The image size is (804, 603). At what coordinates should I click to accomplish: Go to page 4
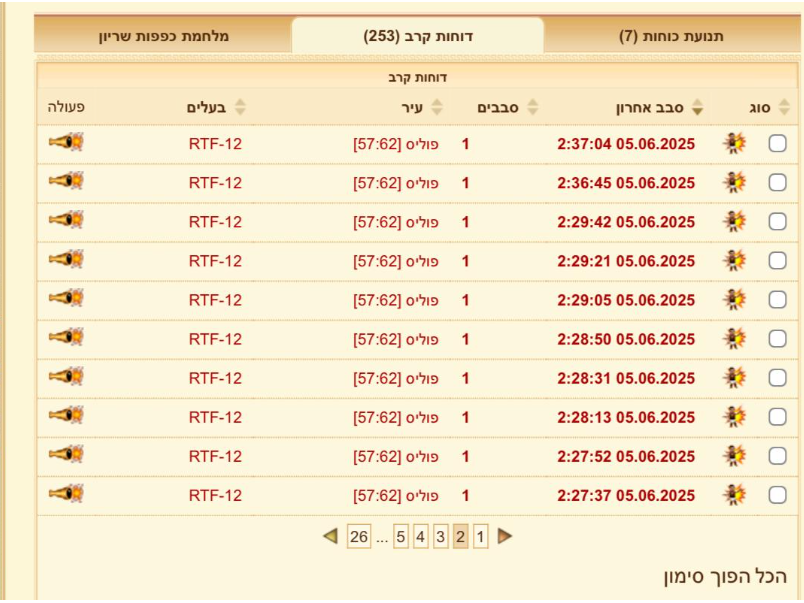click(420, 537)
